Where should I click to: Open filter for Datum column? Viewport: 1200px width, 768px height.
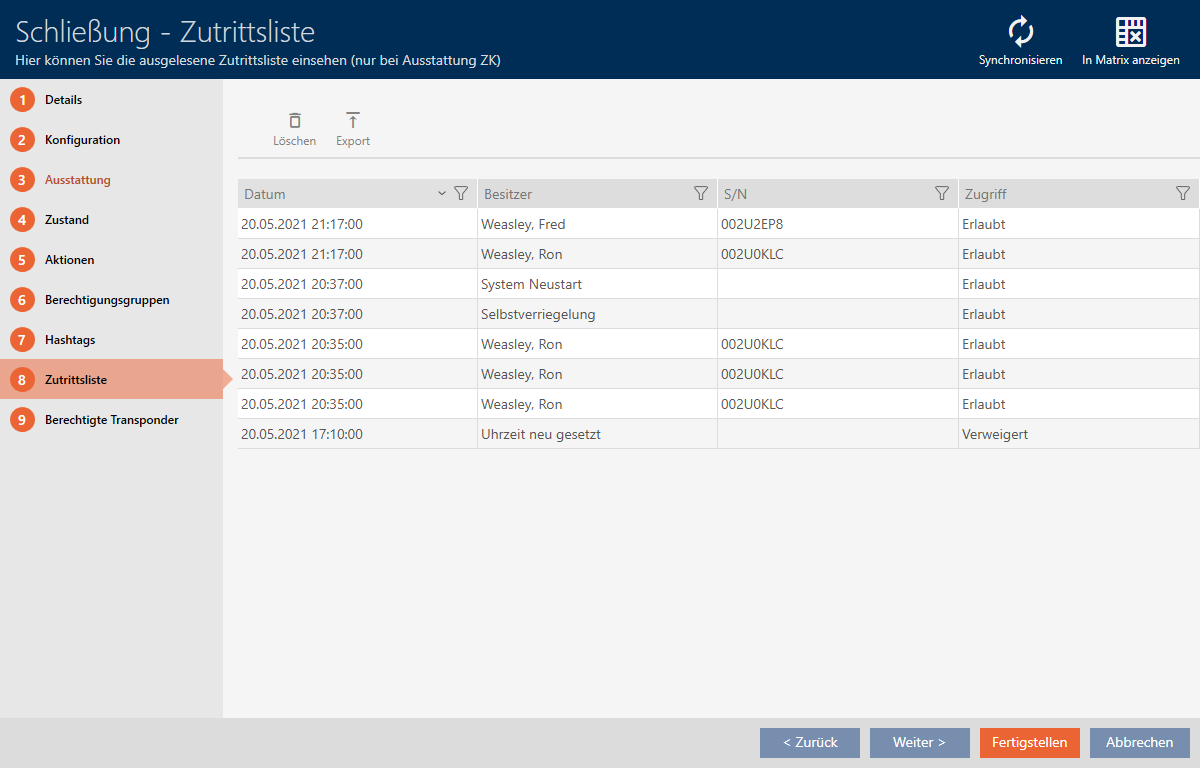tap(461, 194)
